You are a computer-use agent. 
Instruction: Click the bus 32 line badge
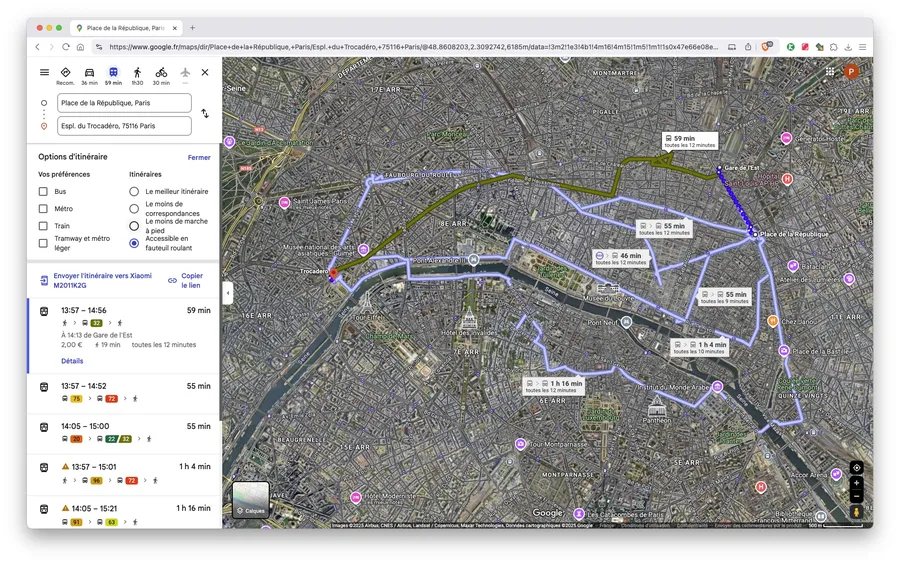tap(96, 323)
